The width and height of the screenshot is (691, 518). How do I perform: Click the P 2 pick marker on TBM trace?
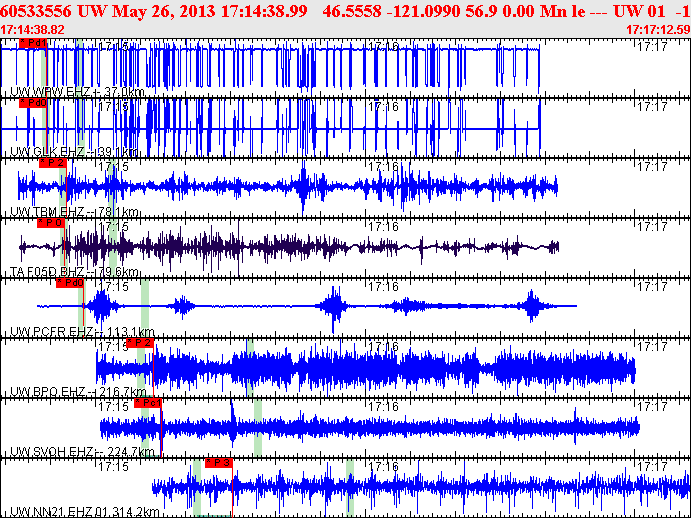click(52, 162)
